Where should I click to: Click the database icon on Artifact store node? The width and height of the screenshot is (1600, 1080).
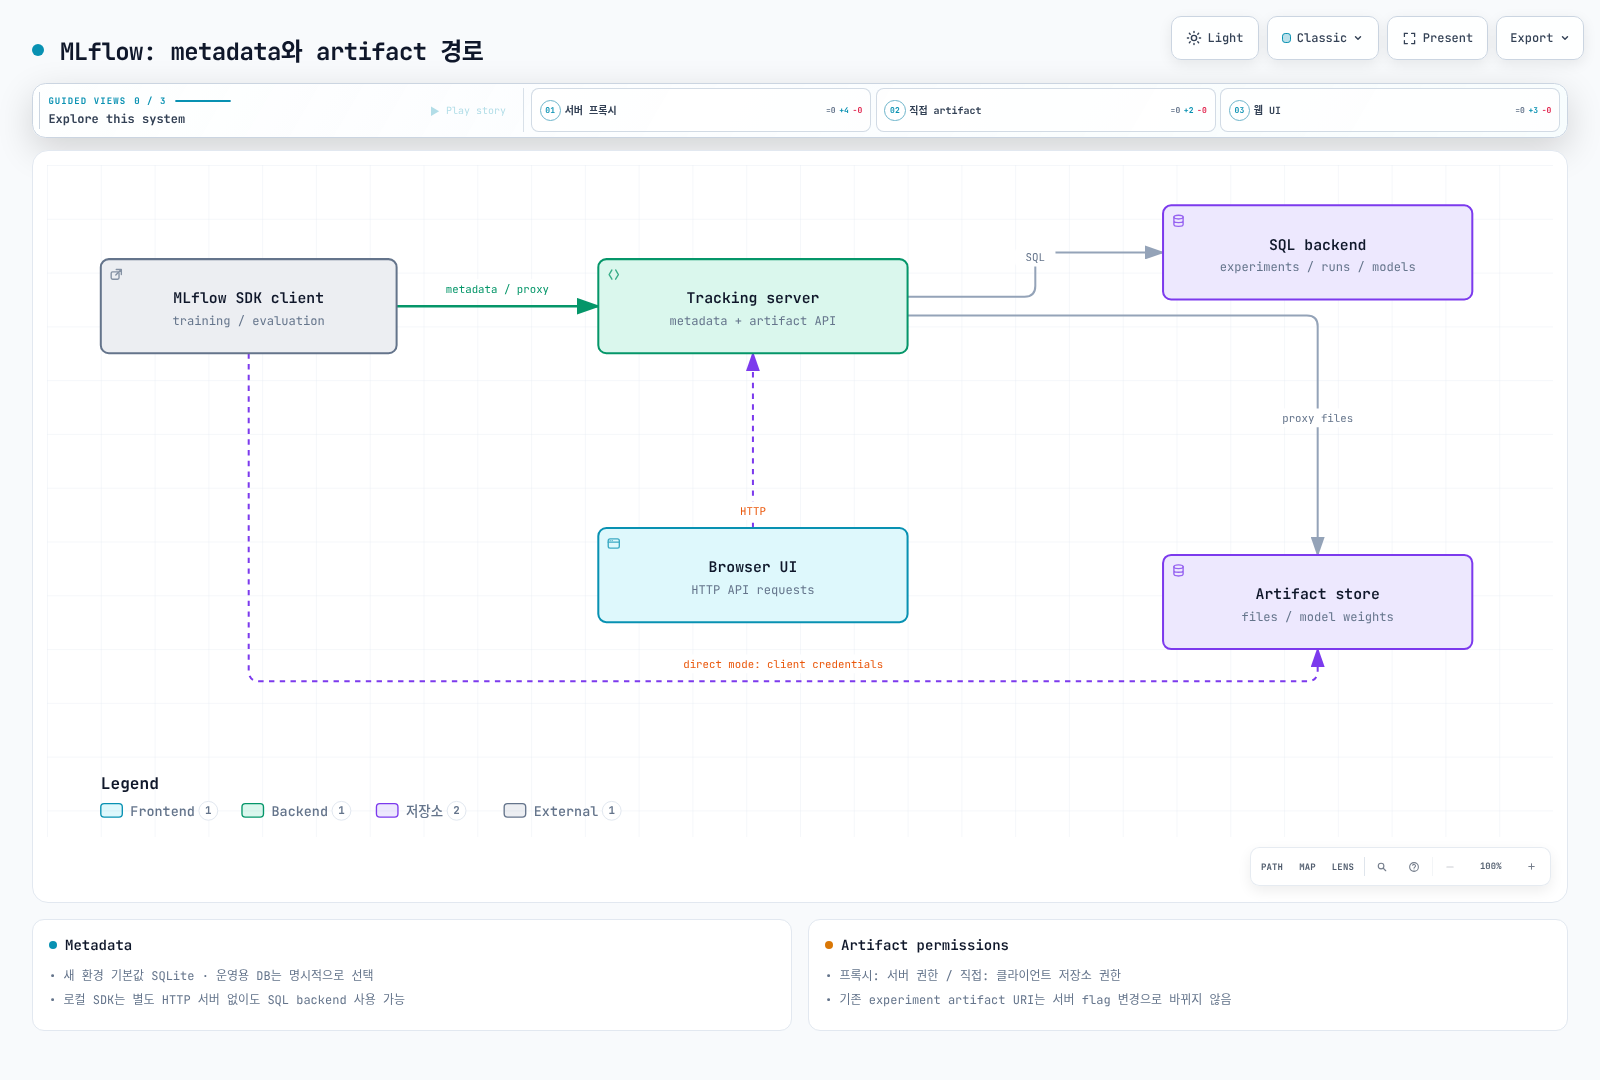point(1179,571)
